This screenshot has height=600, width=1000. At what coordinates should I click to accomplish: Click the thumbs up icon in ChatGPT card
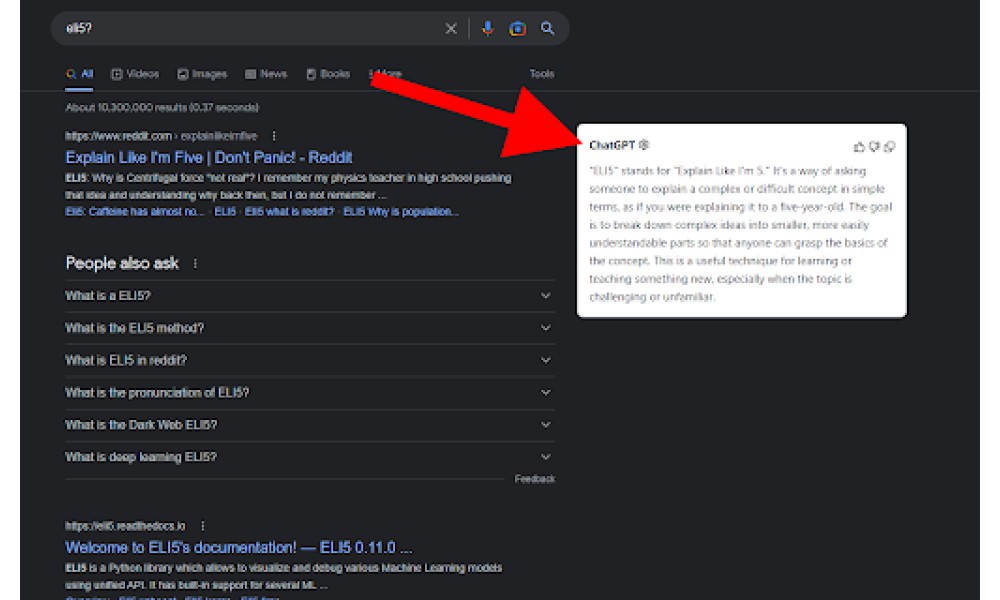[x=859, y=147]
